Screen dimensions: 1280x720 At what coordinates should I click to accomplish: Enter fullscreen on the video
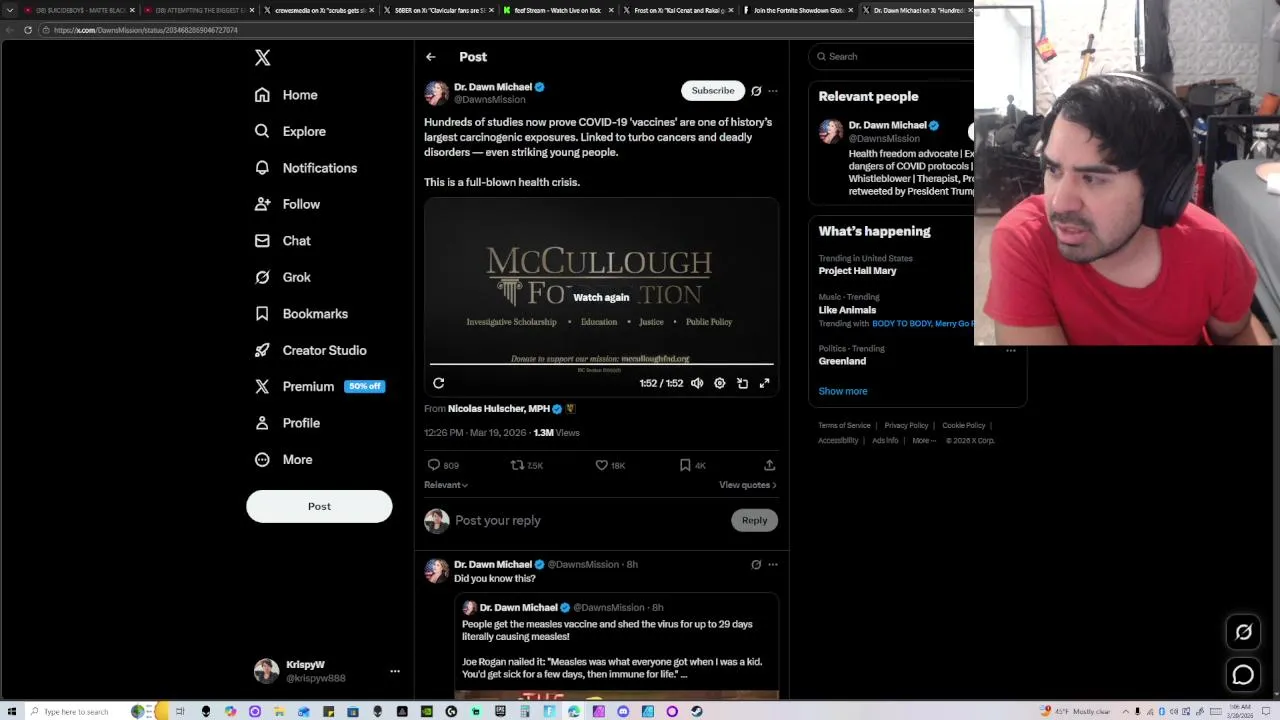point(764,383)
